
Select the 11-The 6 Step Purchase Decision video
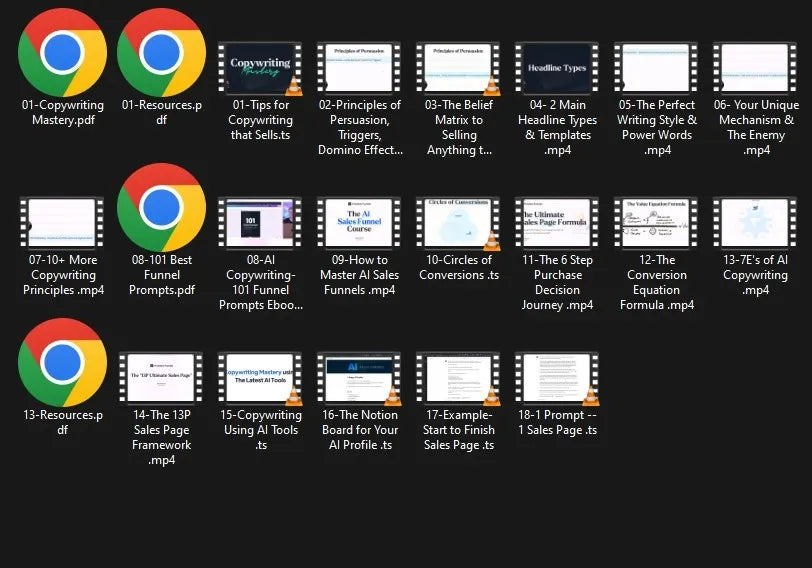point(557,223)
